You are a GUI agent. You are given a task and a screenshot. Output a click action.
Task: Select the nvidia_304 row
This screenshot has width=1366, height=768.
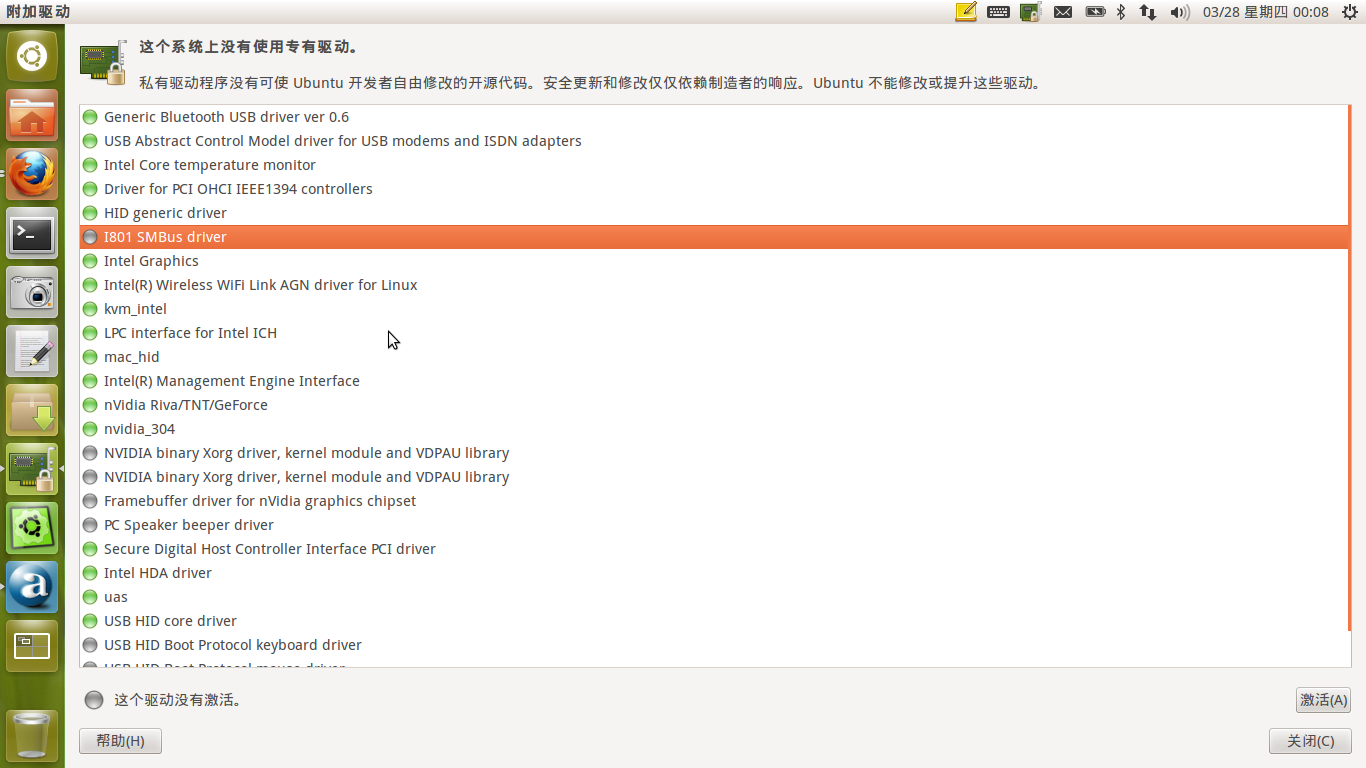coord(714,429)
